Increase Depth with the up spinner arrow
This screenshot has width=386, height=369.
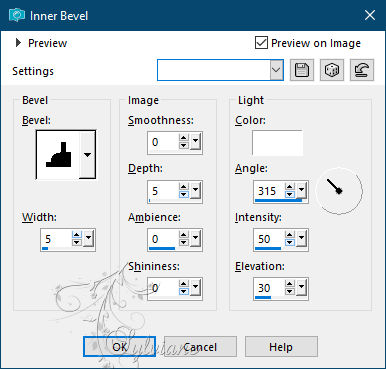pos(183,187)
